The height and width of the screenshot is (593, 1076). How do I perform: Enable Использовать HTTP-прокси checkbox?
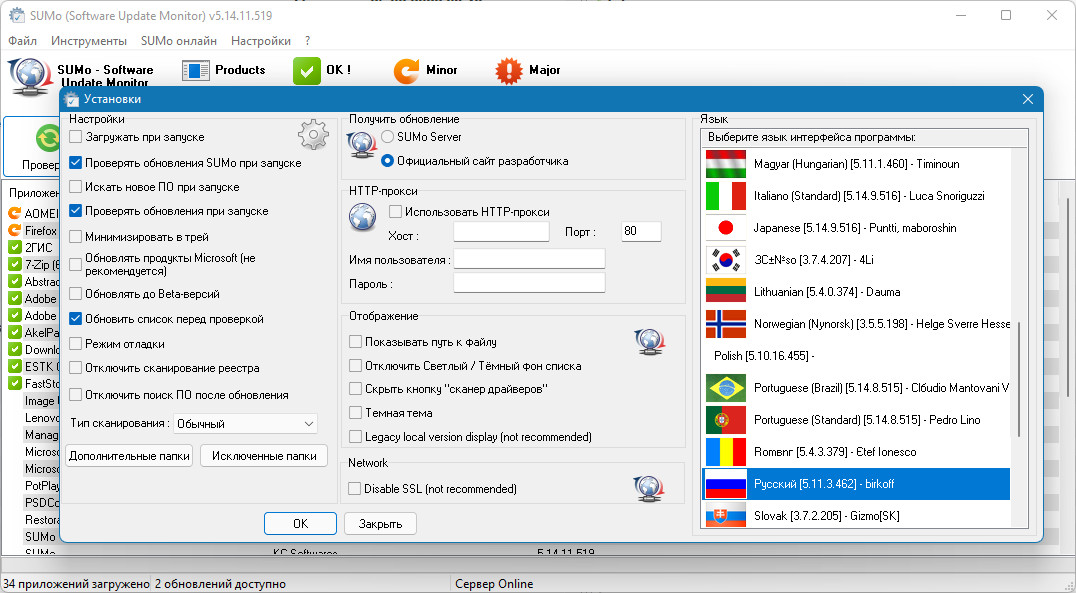click(395, 211)
